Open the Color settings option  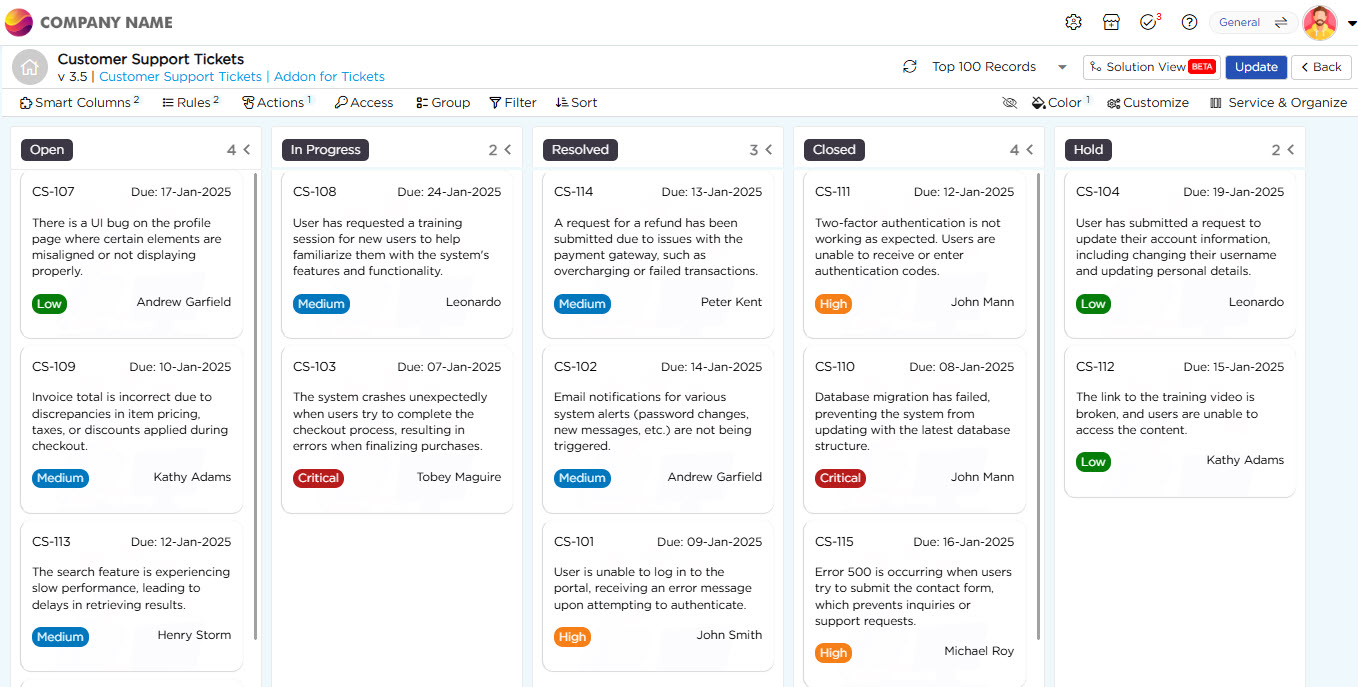(x=1061, y=103)
